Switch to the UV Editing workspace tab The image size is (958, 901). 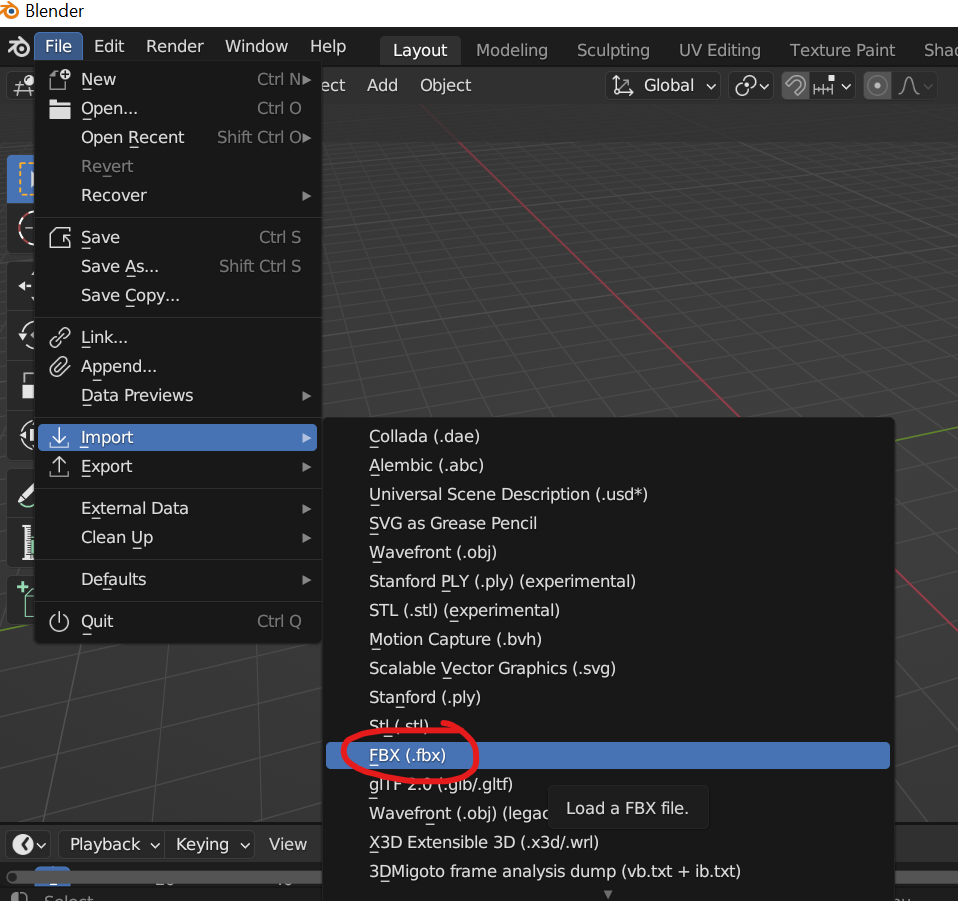click(720, 50)
